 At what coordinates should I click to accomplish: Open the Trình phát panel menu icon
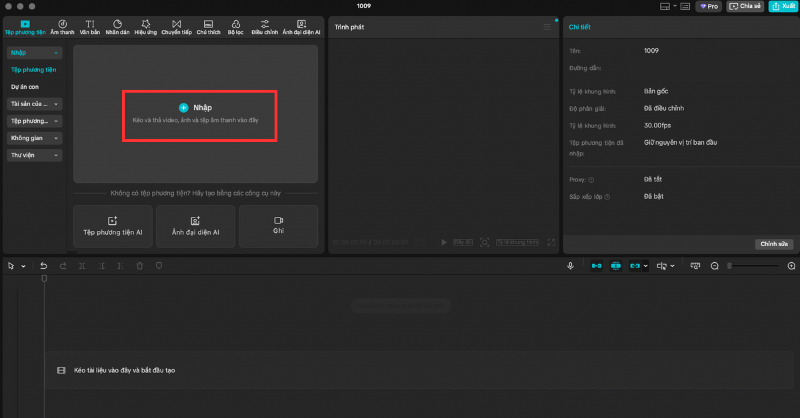(x=547, y=27)
